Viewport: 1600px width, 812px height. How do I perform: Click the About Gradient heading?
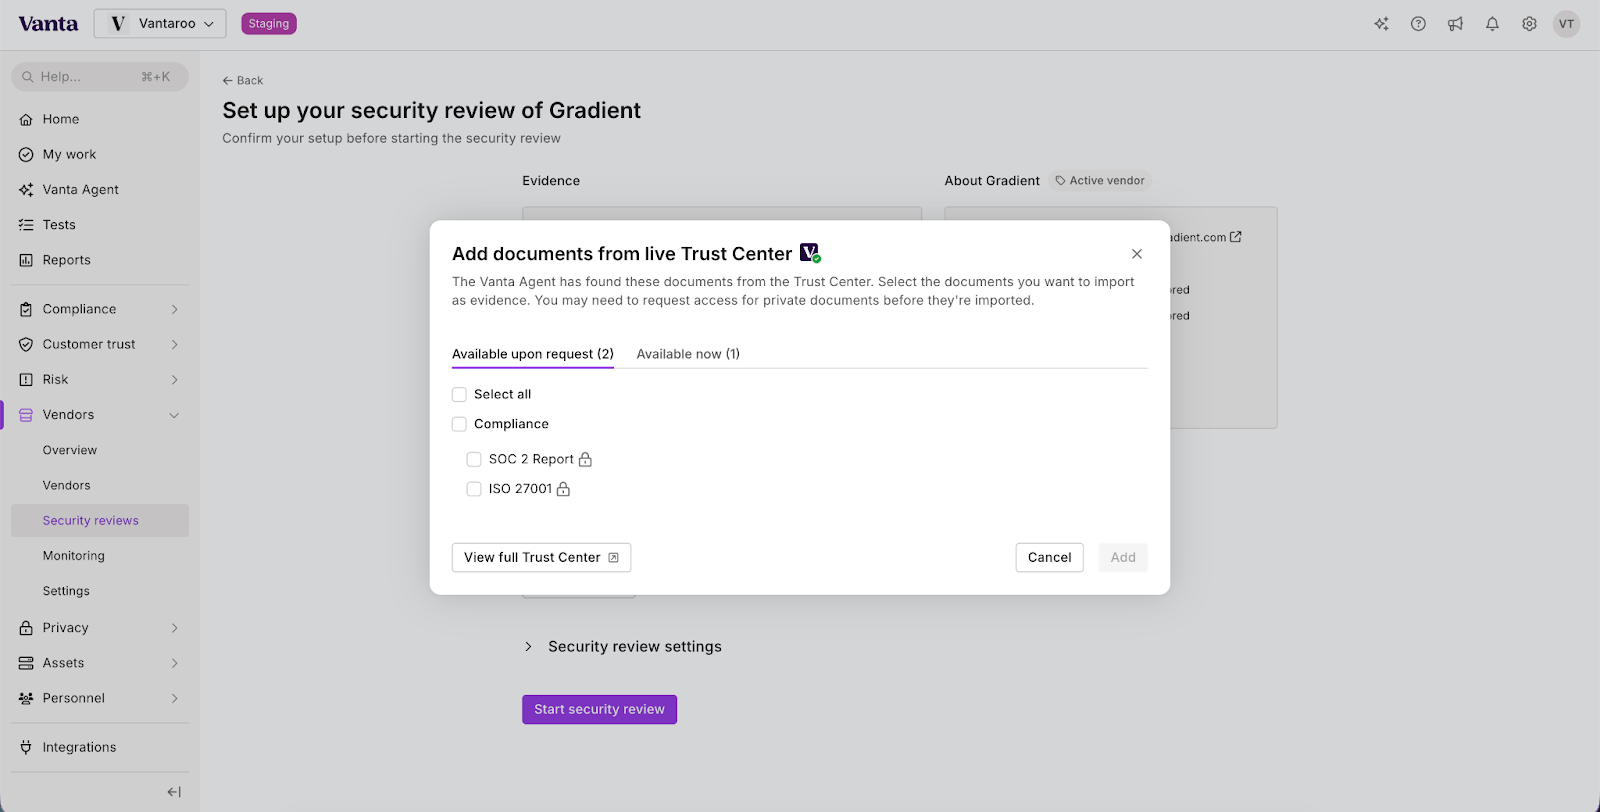point(992,181)
